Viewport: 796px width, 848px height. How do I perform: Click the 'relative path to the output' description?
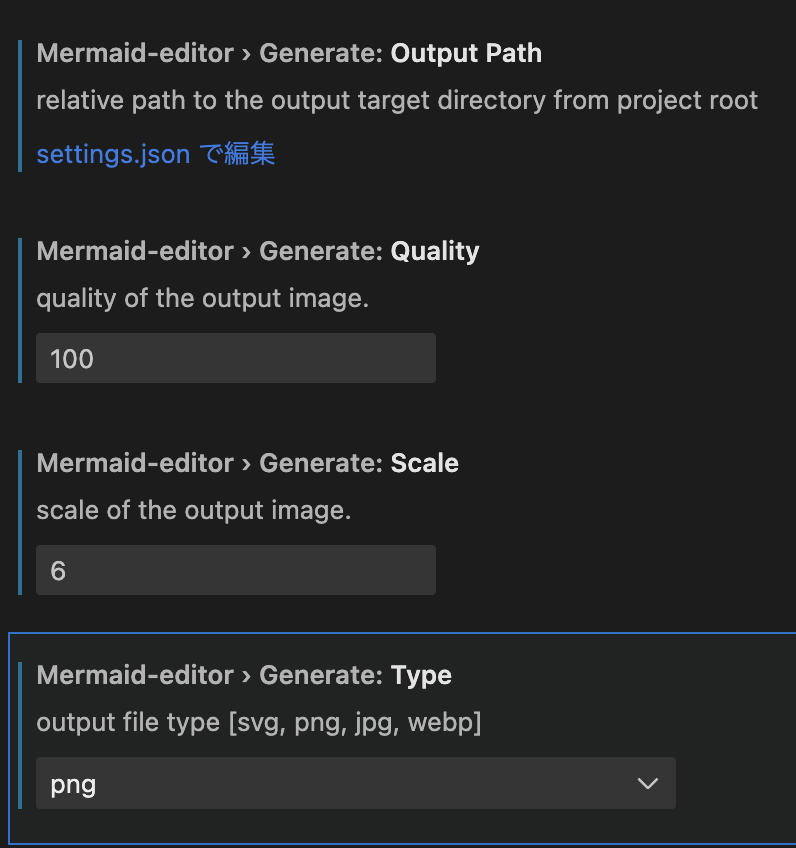coord(397,101)
